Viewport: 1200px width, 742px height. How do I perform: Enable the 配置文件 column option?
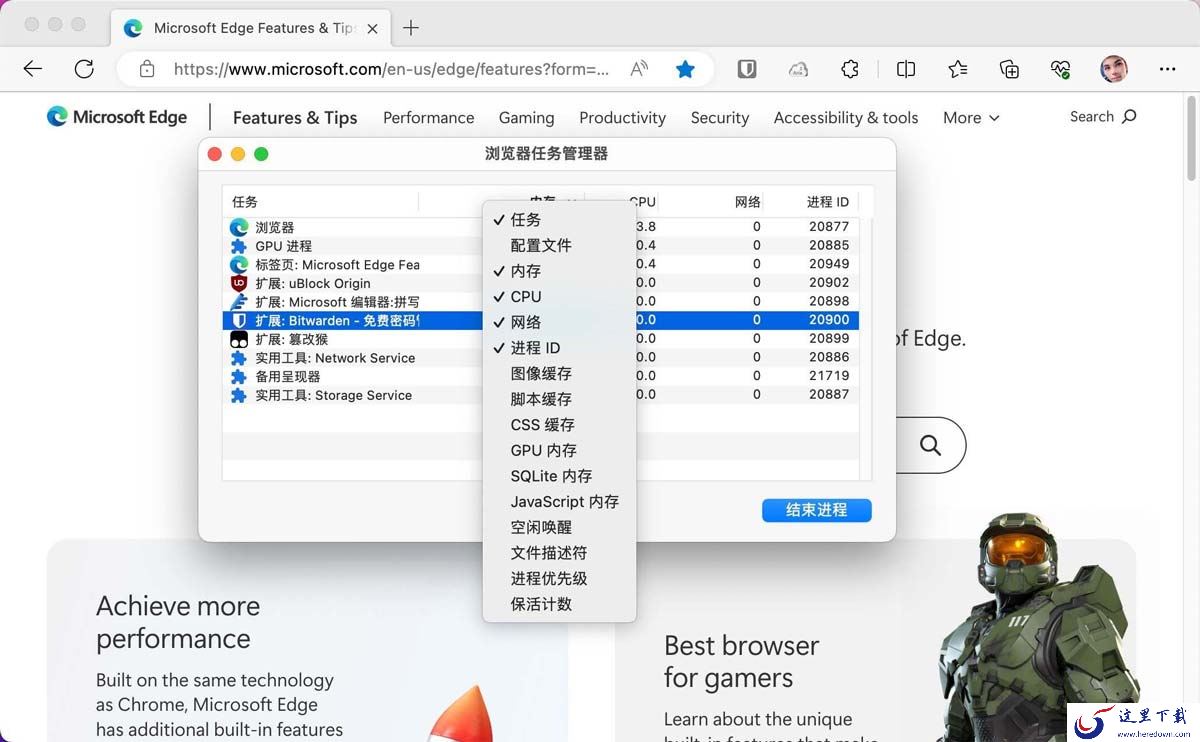pyautogui.click(x=559, y=245)
